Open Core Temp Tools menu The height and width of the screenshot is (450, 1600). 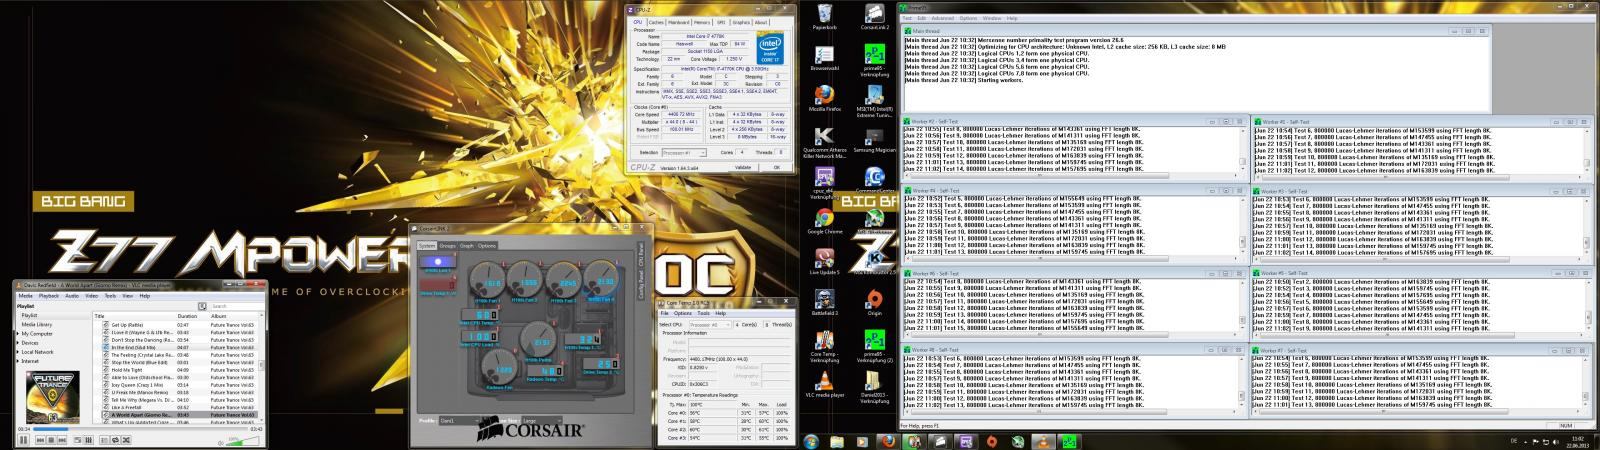706,313
